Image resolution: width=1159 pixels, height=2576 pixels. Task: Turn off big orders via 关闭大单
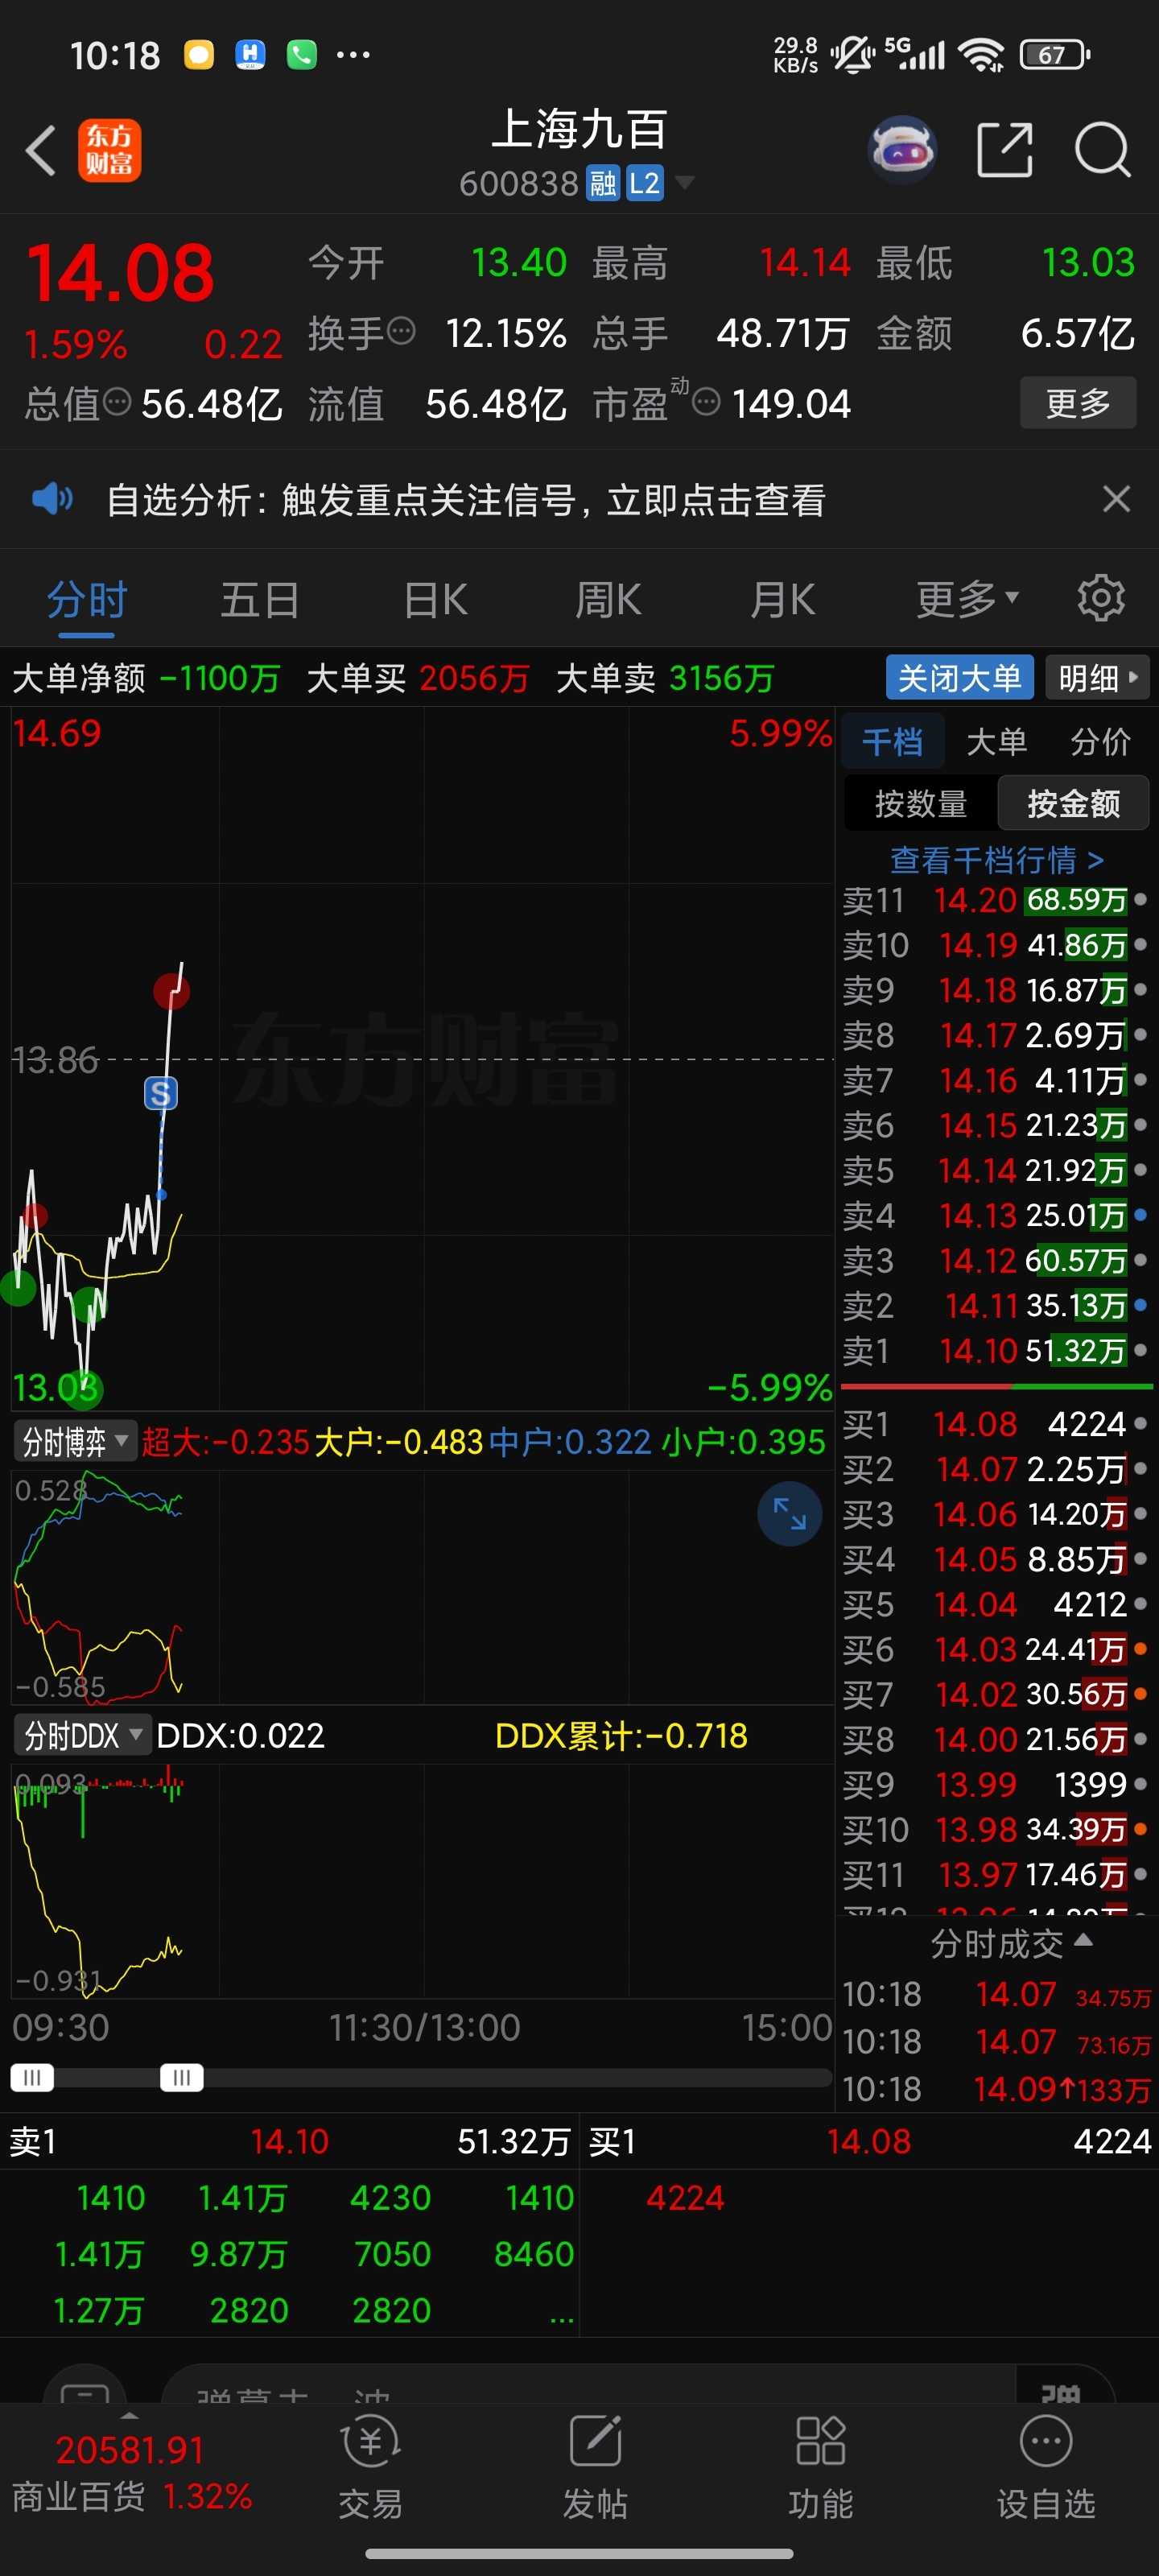pyautogui.click(x=960, y=678)
